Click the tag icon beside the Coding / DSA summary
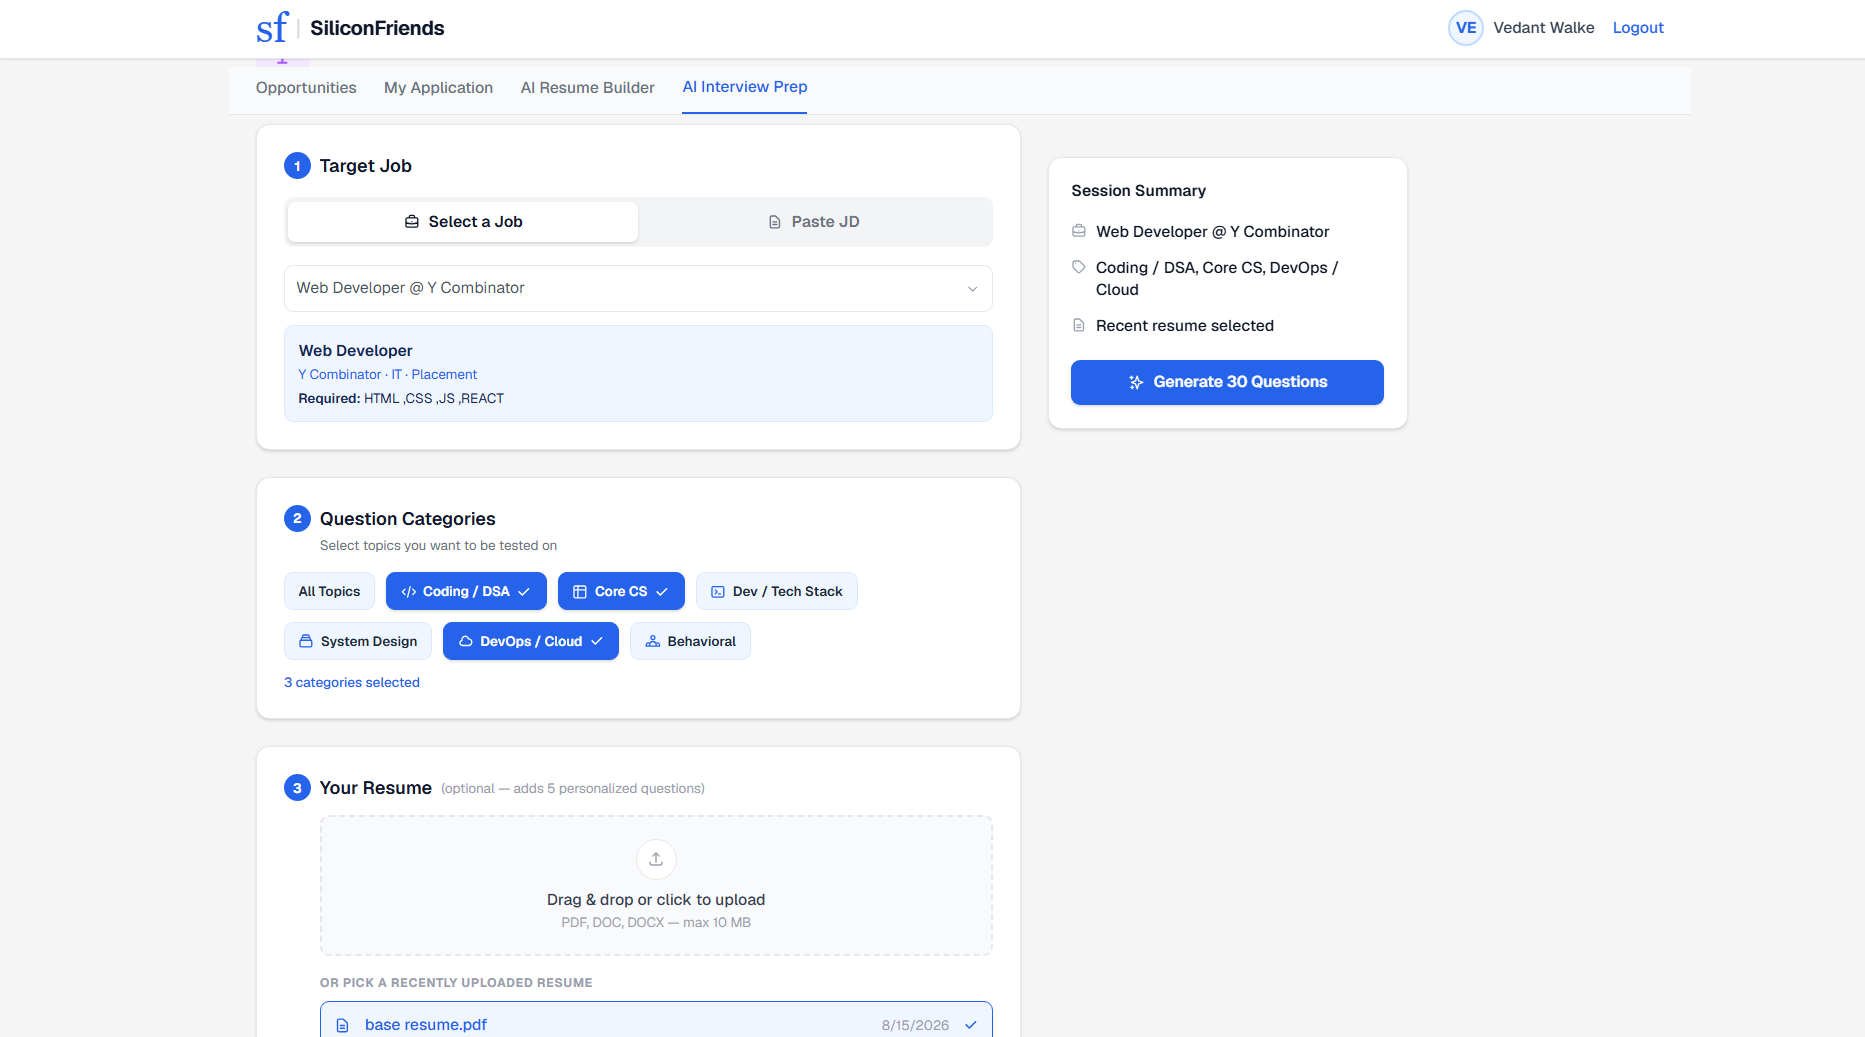1865x1037 pixels. 1079,267
